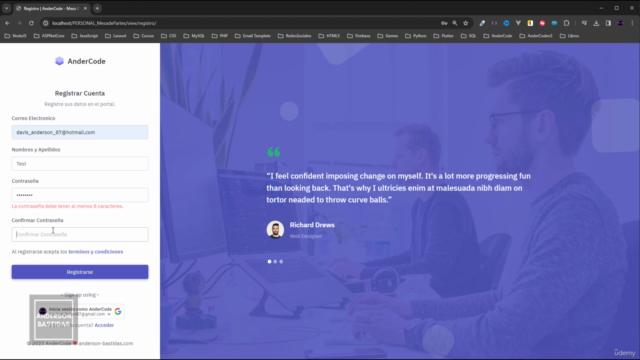Open the PHP bookmarks folder
This screenshot has width=640, height=360.
pyautogui.click(x=220, y=36)
